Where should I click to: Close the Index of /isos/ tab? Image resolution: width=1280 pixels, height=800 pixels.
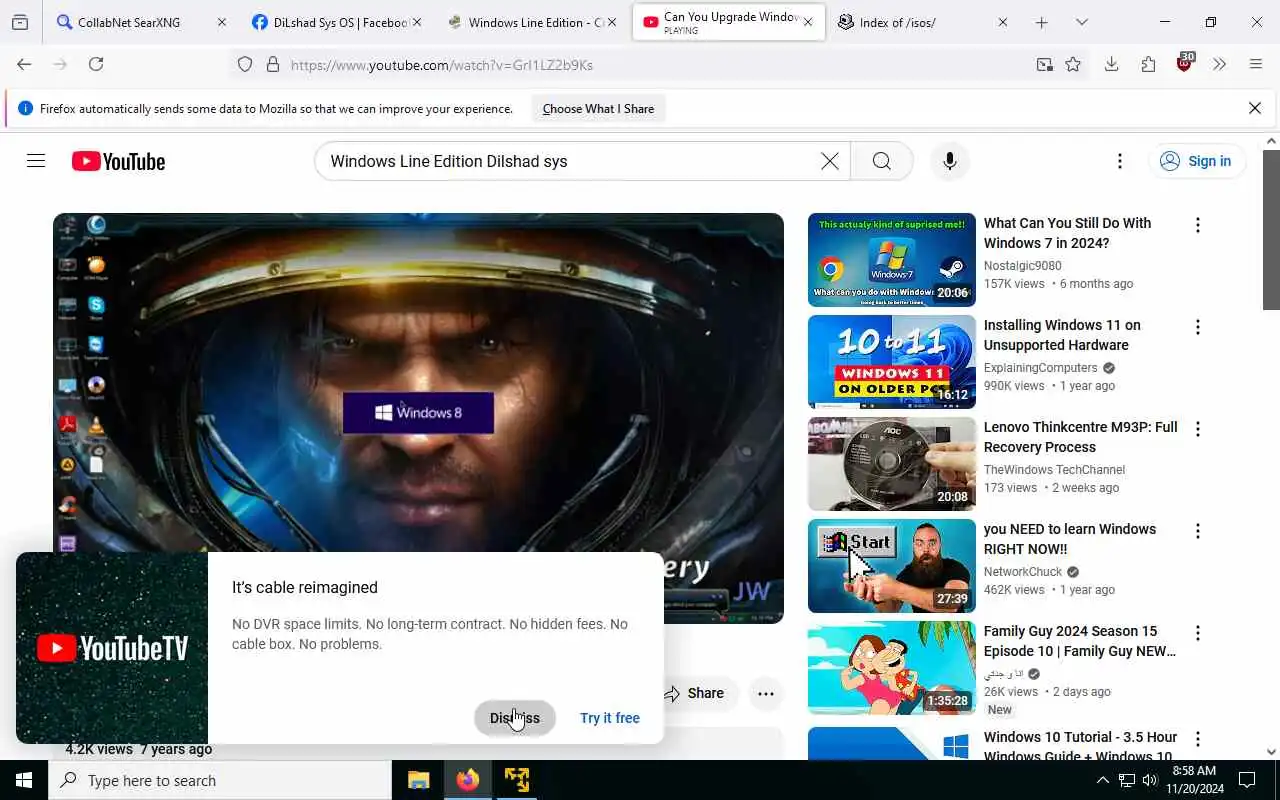pyautogui.click(x=1003, y=22)
